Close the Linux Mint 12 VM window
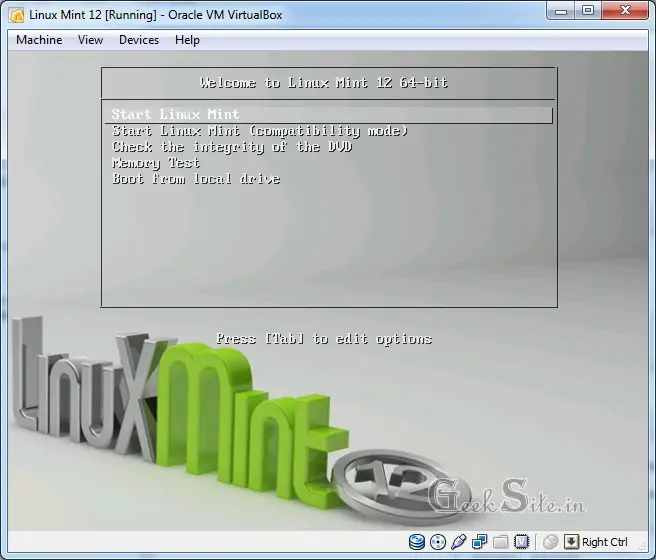Image resolution: width=656 pixels, height=560 pixels. point(625,11)
